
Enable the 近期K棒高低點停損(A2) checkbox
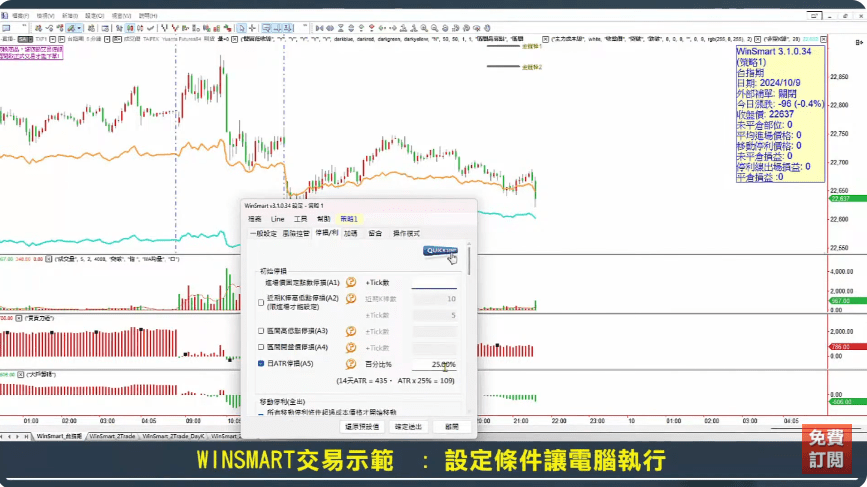[x=261, y=302]
